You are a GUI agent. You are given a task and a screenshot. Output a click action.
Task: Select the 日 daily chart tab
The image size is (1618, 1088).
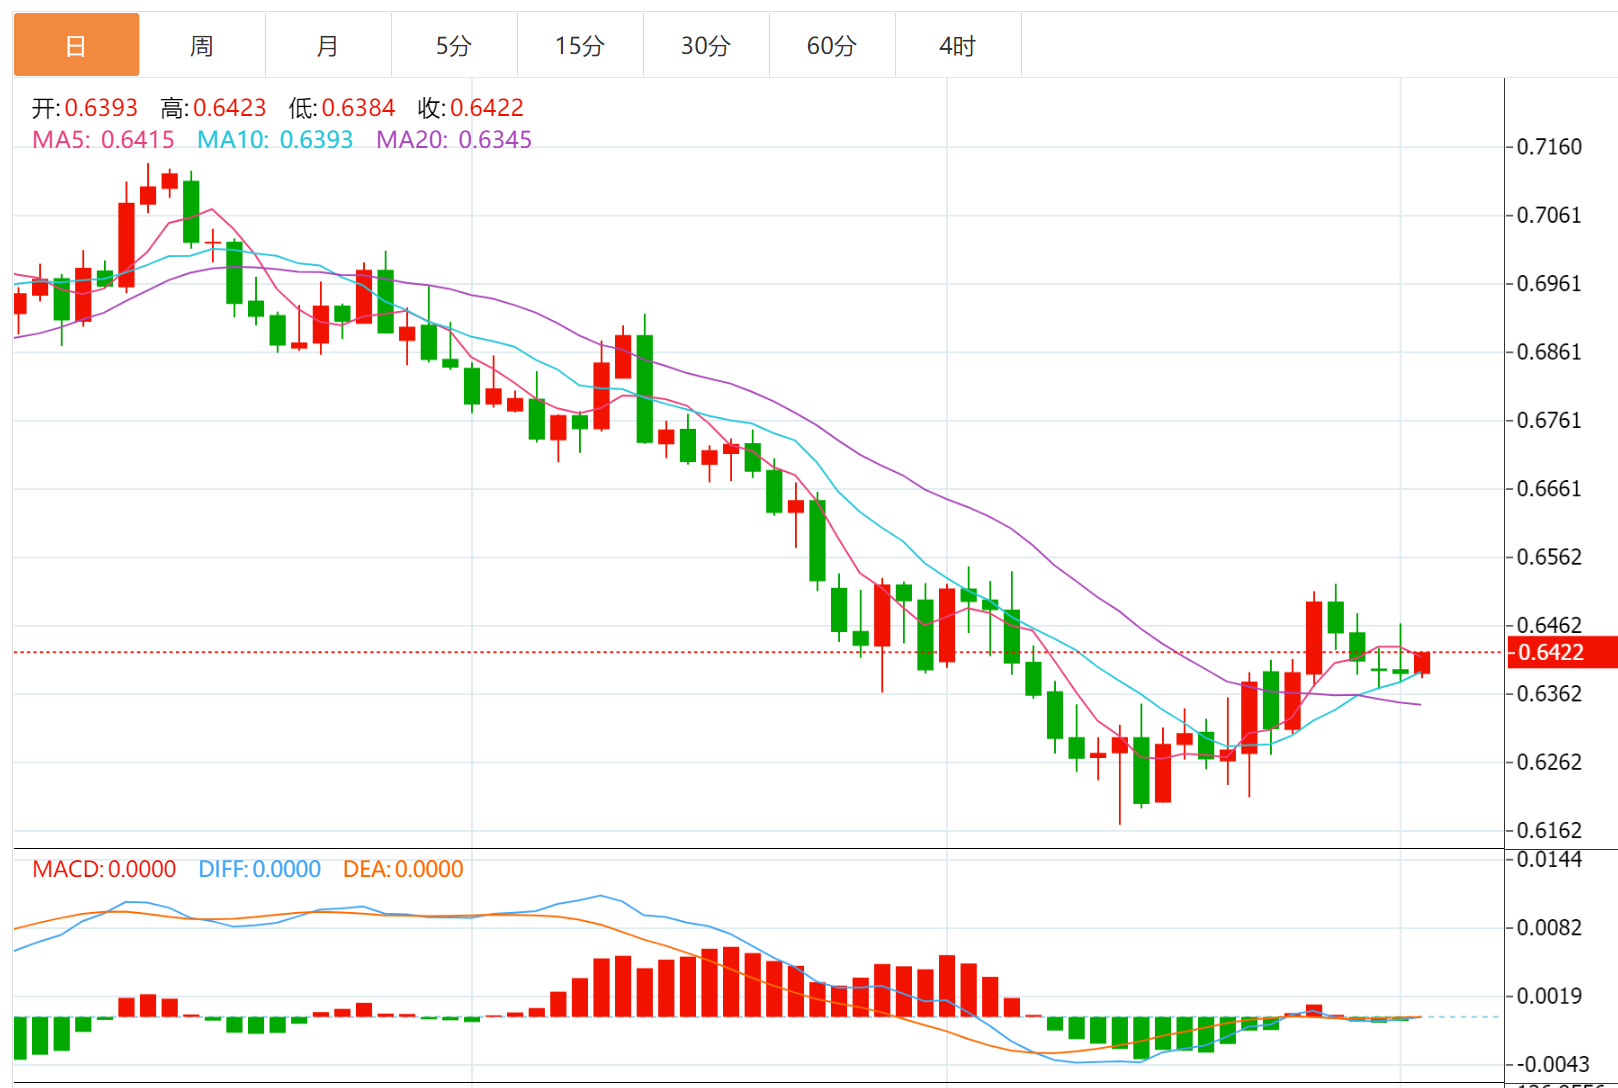pyautogui.click(x=76, y=45)
